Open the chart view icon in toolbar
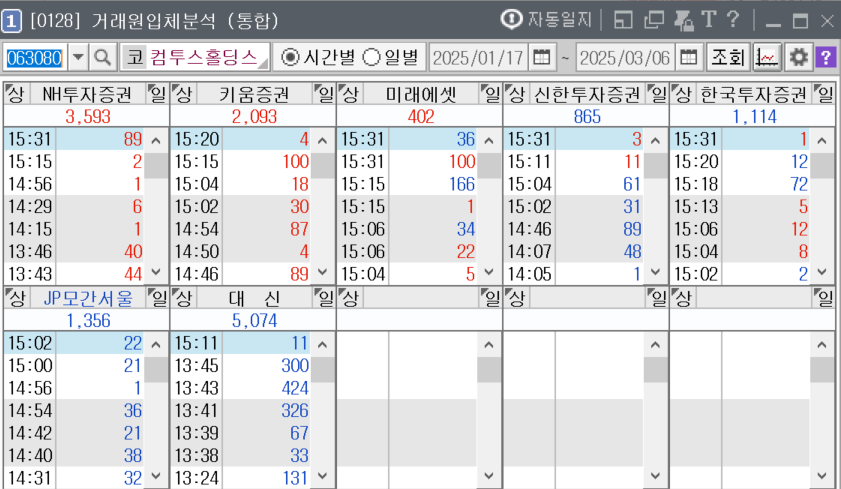 (767, 57)
